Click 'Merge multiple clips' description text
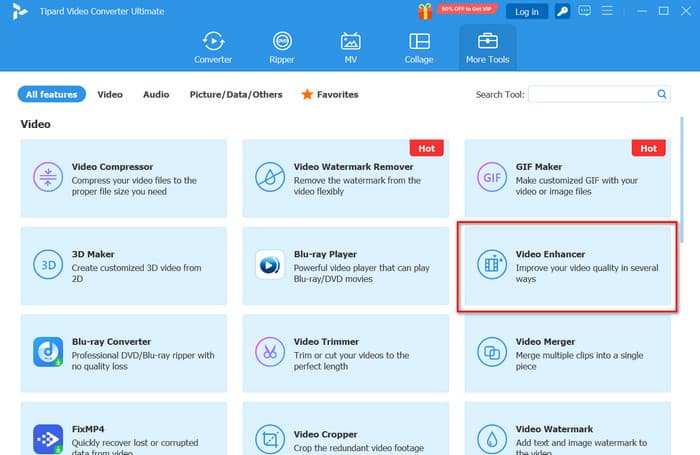 tap(579, 361)
